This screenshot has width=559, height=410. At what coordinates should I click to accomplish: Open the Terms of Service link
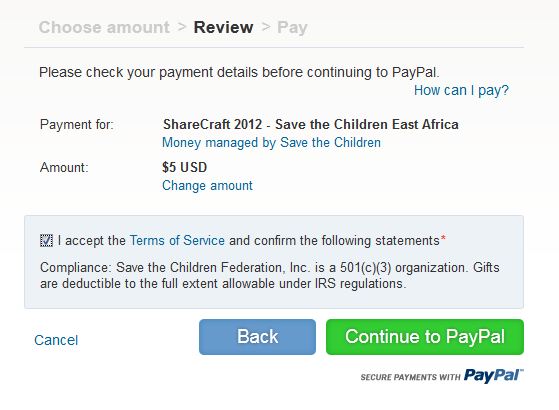177,240
